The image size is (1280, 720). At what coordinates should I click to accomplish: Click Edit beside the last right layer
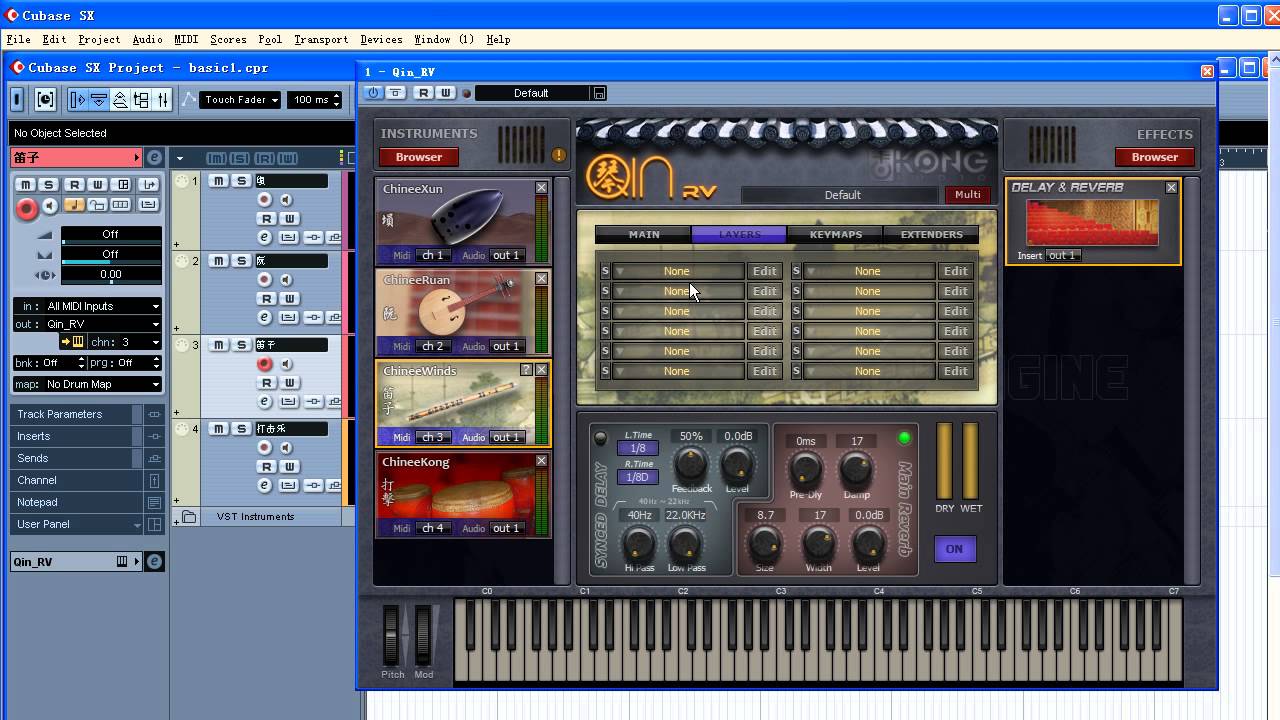[956, 371]
